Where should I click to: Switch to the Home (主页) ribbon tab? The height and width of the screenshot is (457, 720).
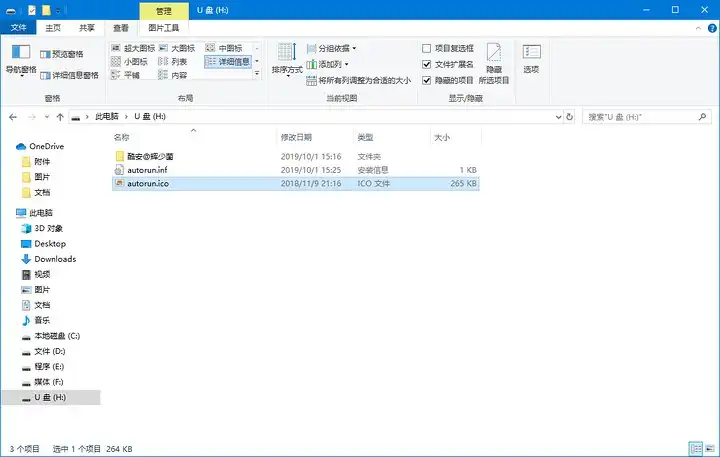point(50,29)
